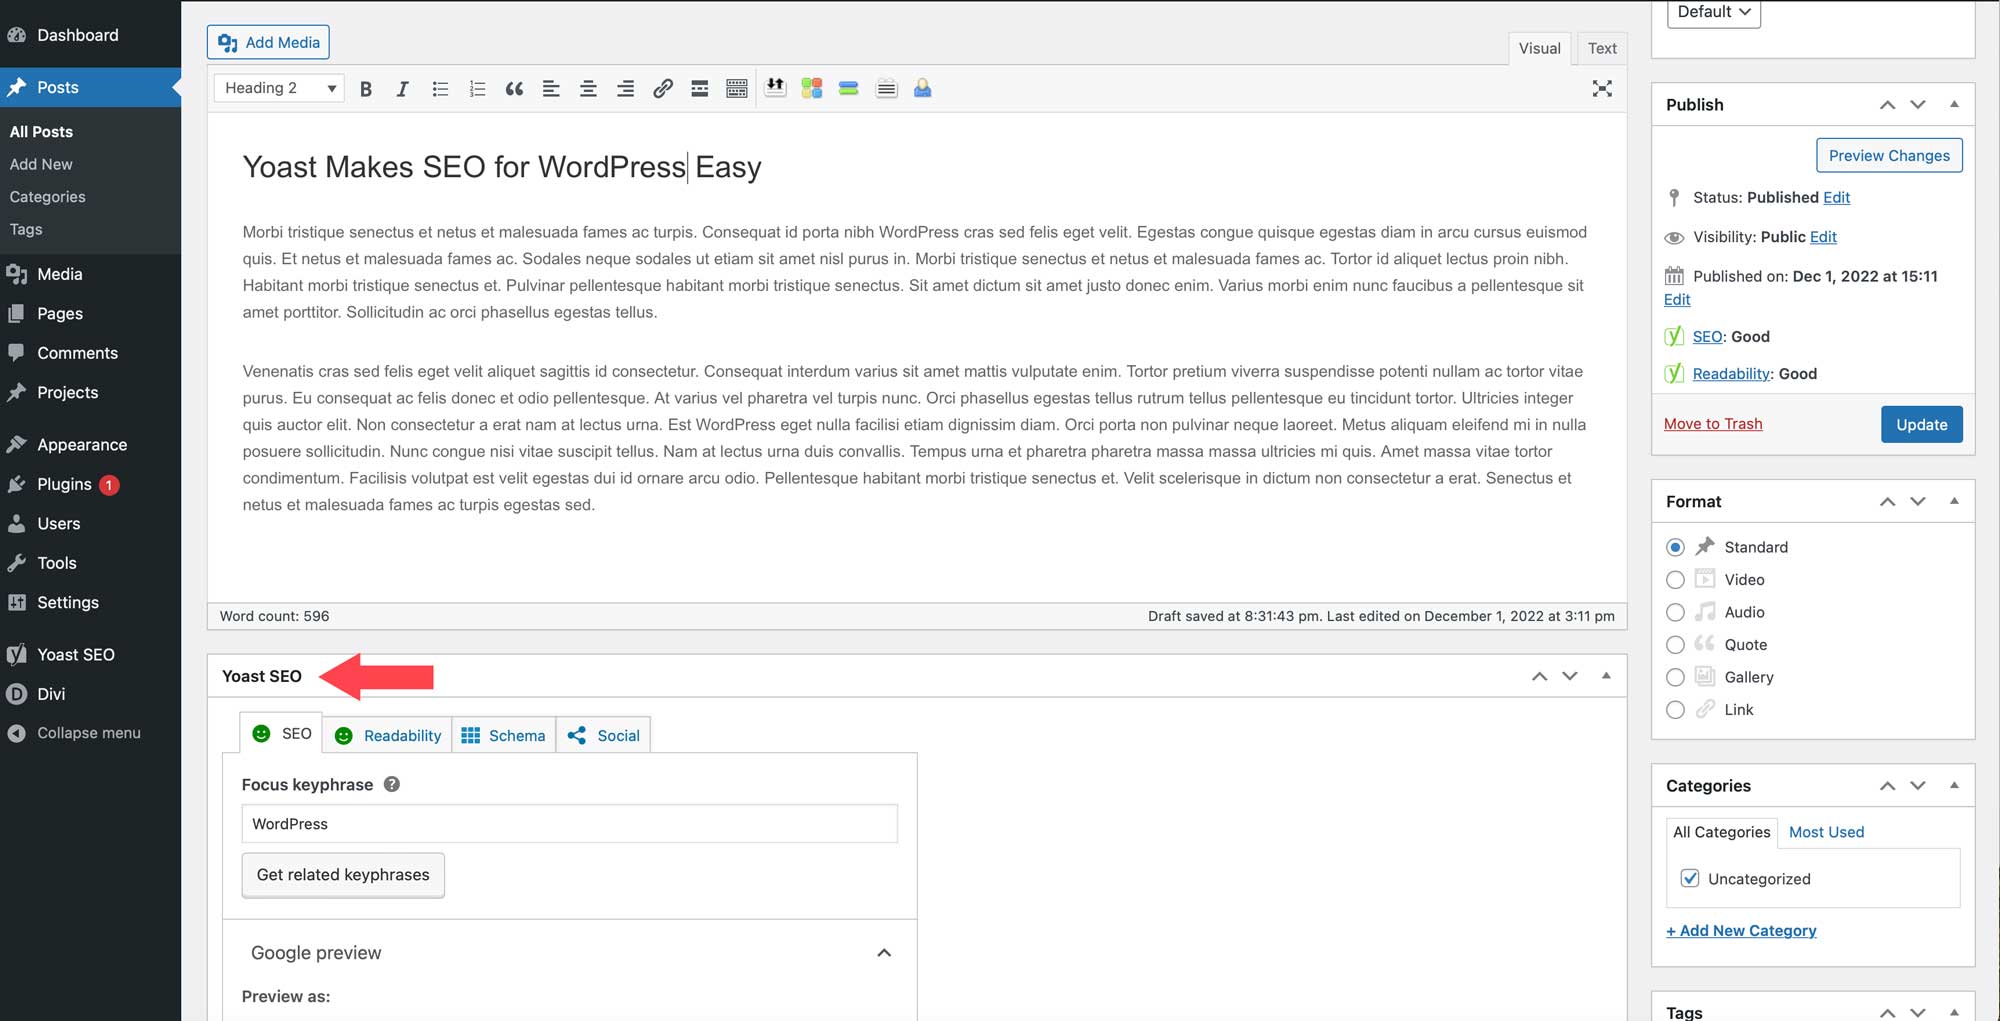Open Yoast SEO in the sidebar menu
The width and height of the screenshot is (2000, 1021).
click(76, 654)
